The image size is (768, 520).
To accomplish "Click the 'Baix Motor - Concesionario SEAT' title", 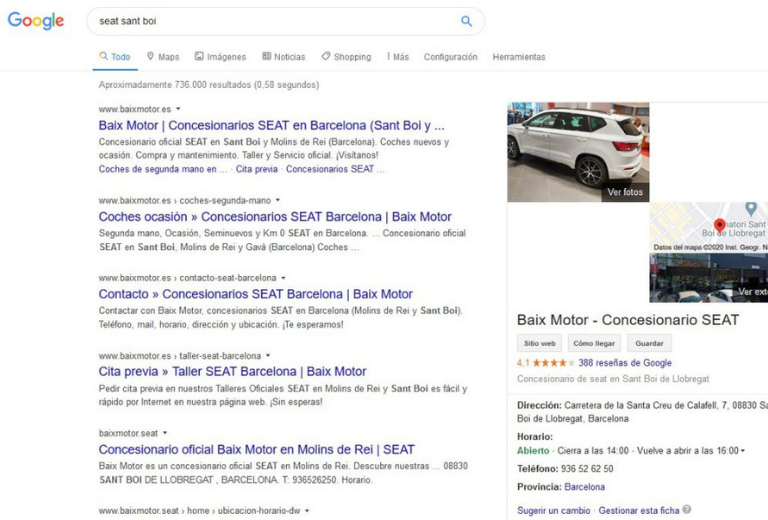I will 628,320.
